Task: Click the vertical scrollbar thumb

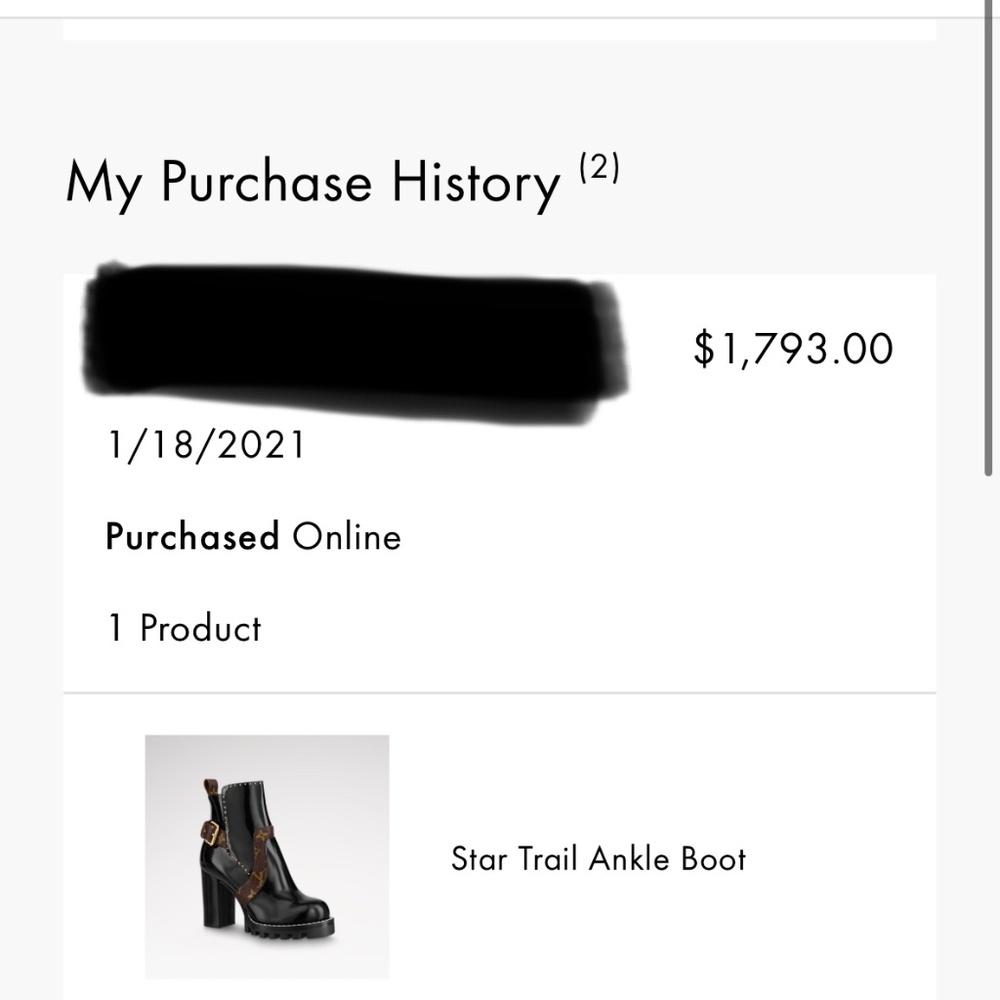Action: pos(989,240)
